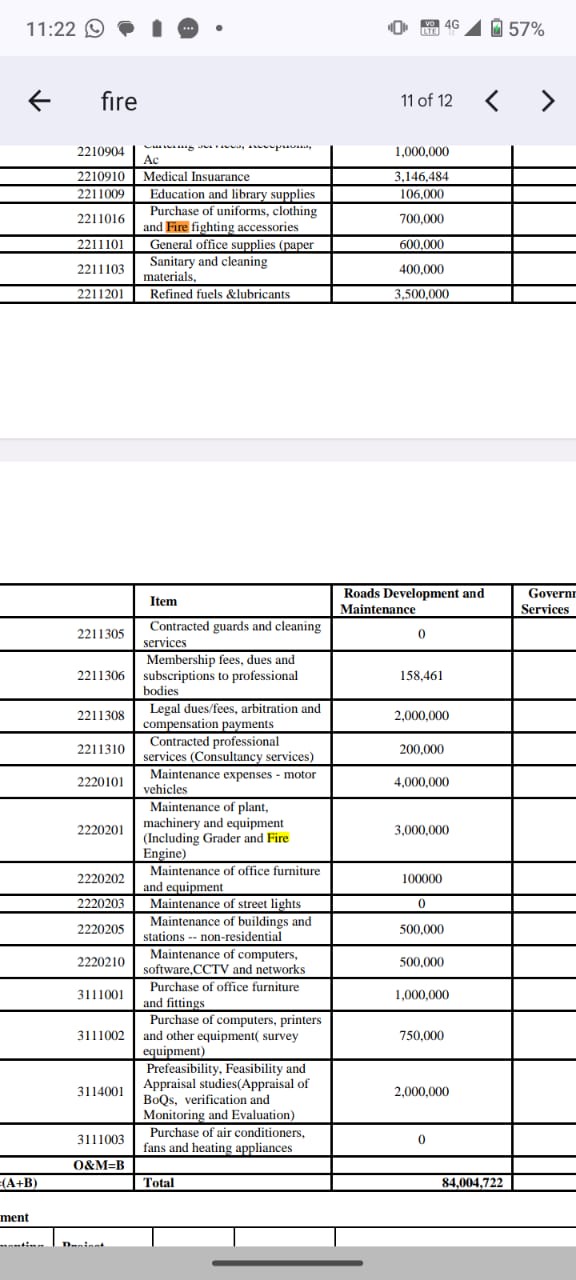576x1280 pixels.
Task: Select 'Contracted guards and cleaning services' text
Action: (233, 634)
